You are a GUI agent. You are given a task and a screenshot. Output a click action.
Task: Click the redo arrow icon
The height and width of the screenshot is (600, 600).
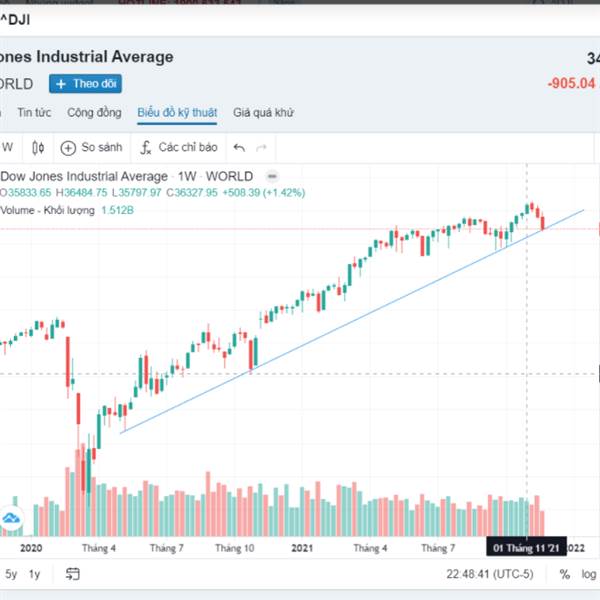coord(261,148)
